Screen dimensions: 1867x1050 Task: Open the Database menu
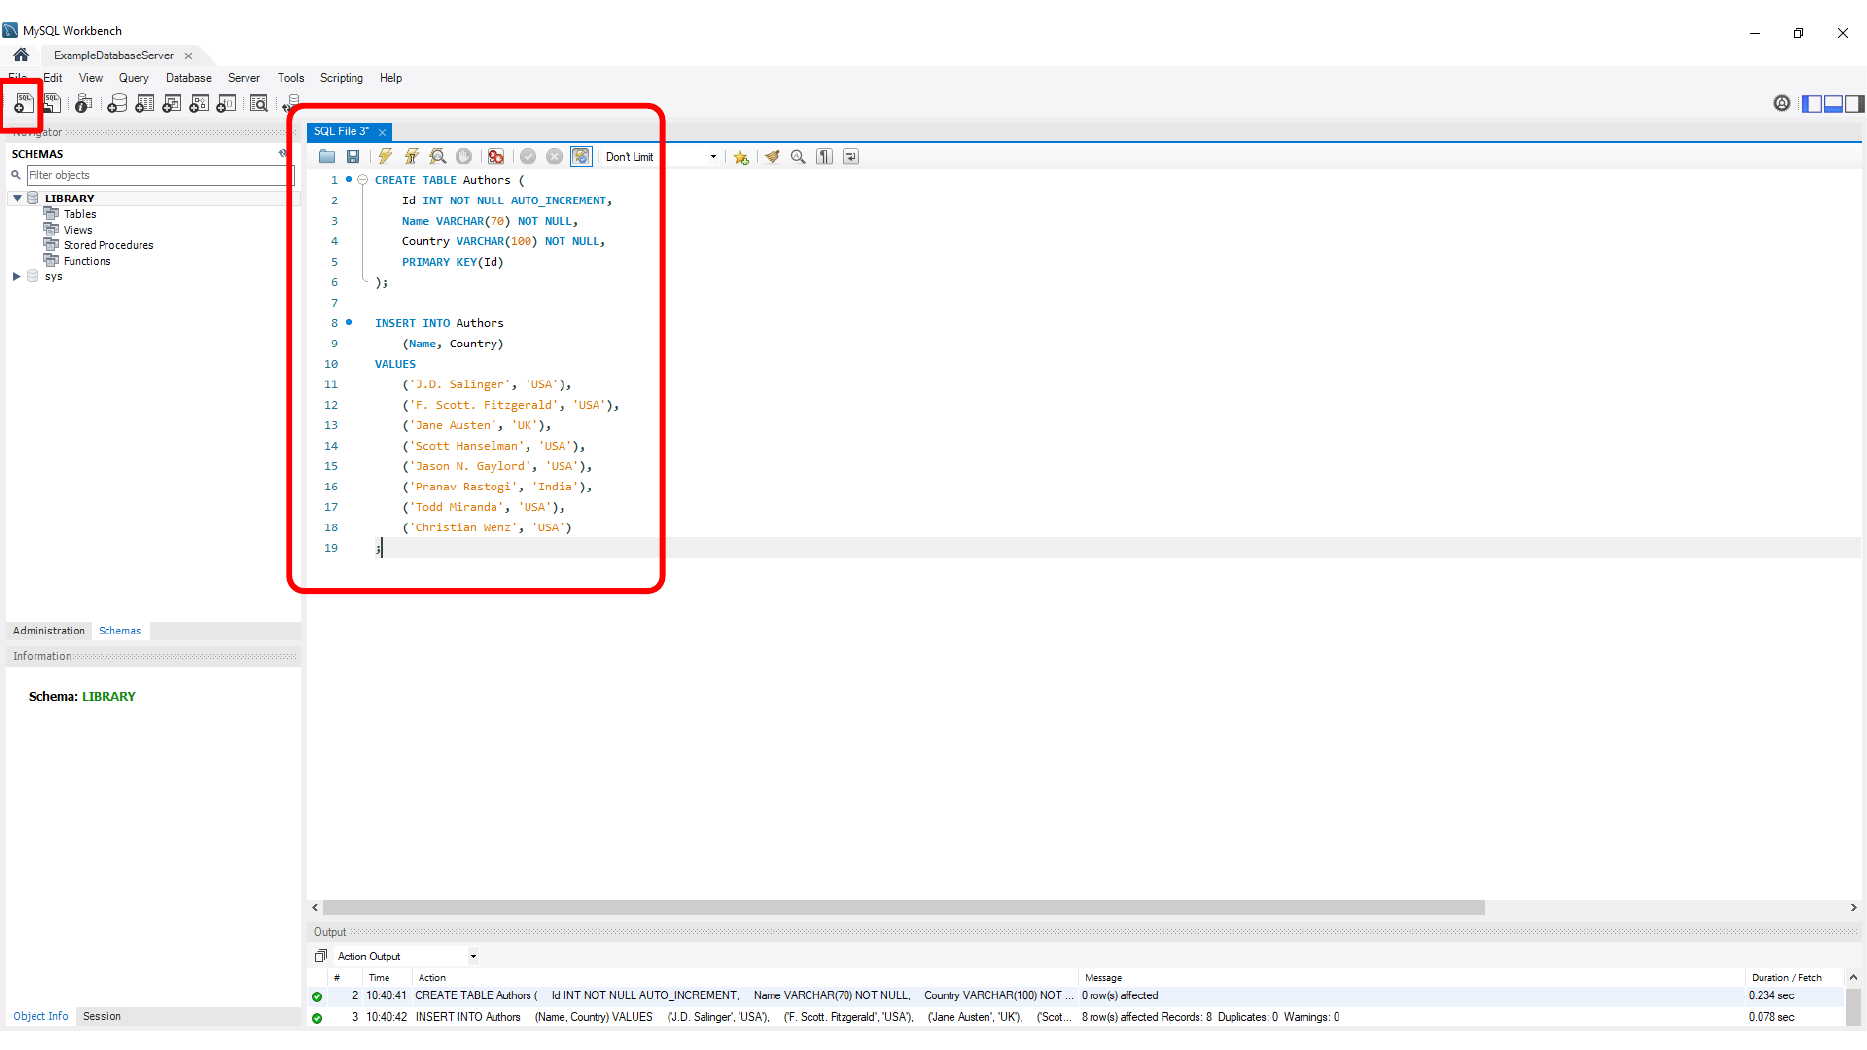pyautogui.click(x=189, y=78)
